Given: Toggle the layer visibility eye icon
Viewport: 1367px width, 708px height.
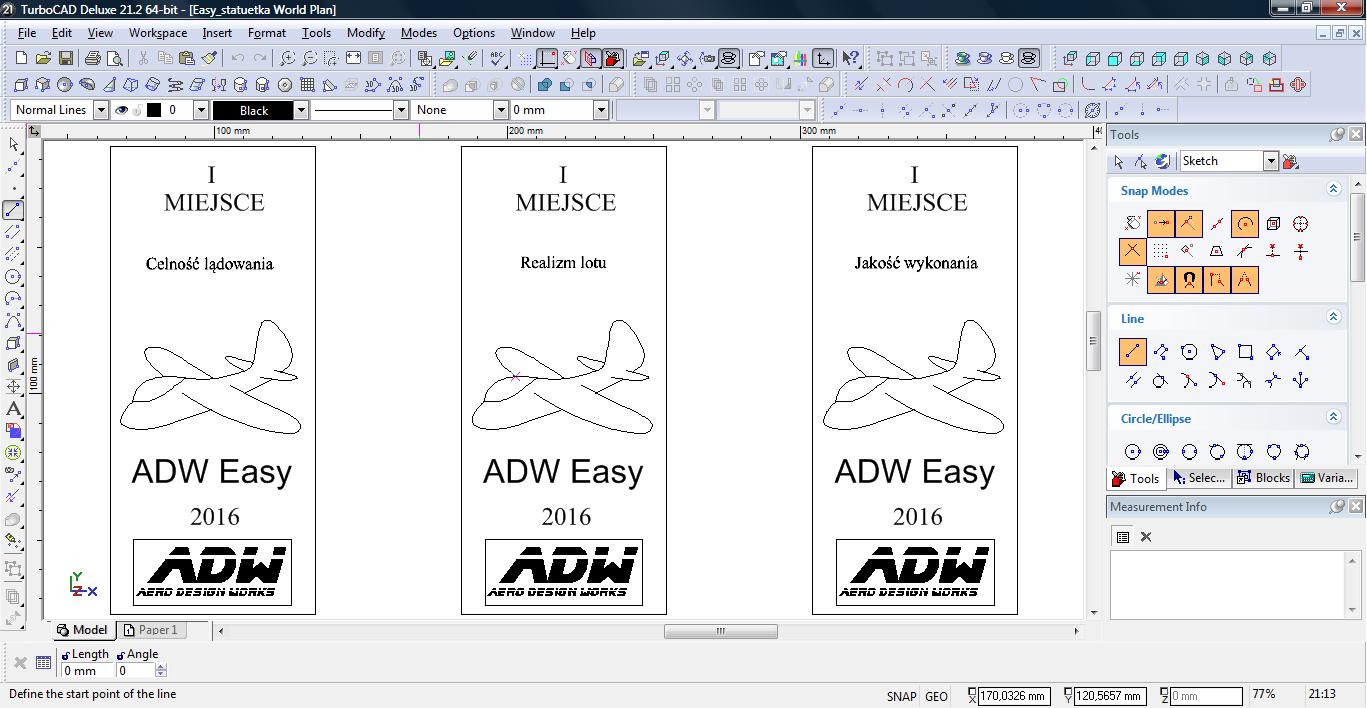Looking at the screenshot, I should (121, 110).
